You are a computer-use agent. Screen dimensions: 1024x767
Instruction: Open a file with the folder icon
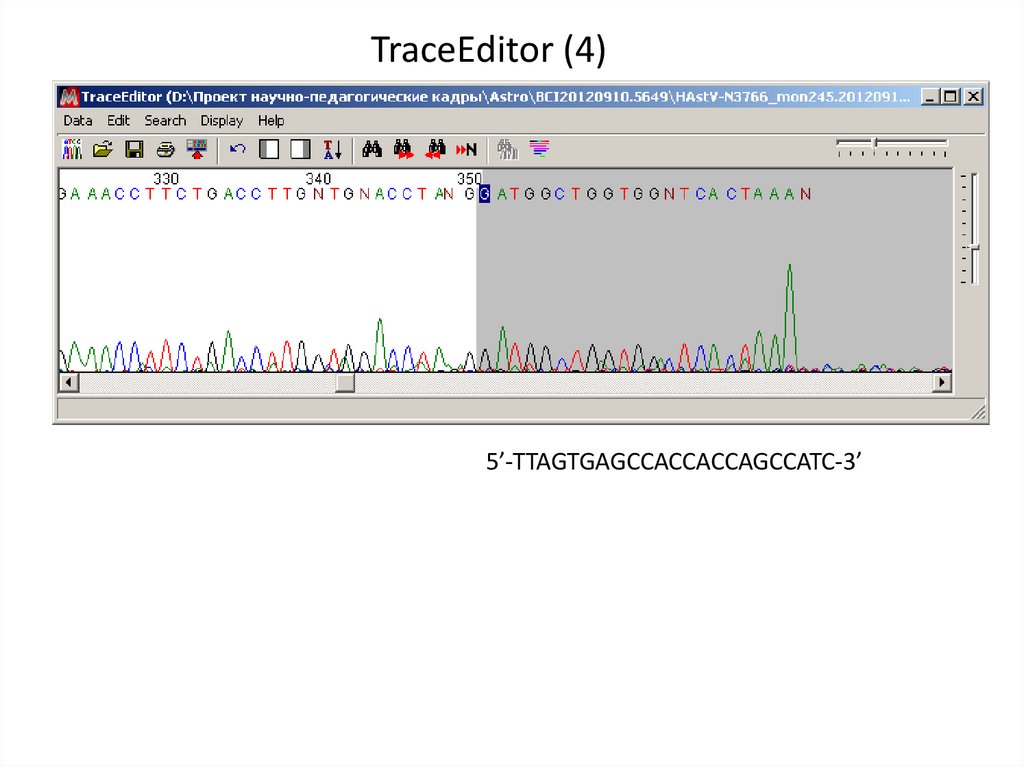(103, 150)
